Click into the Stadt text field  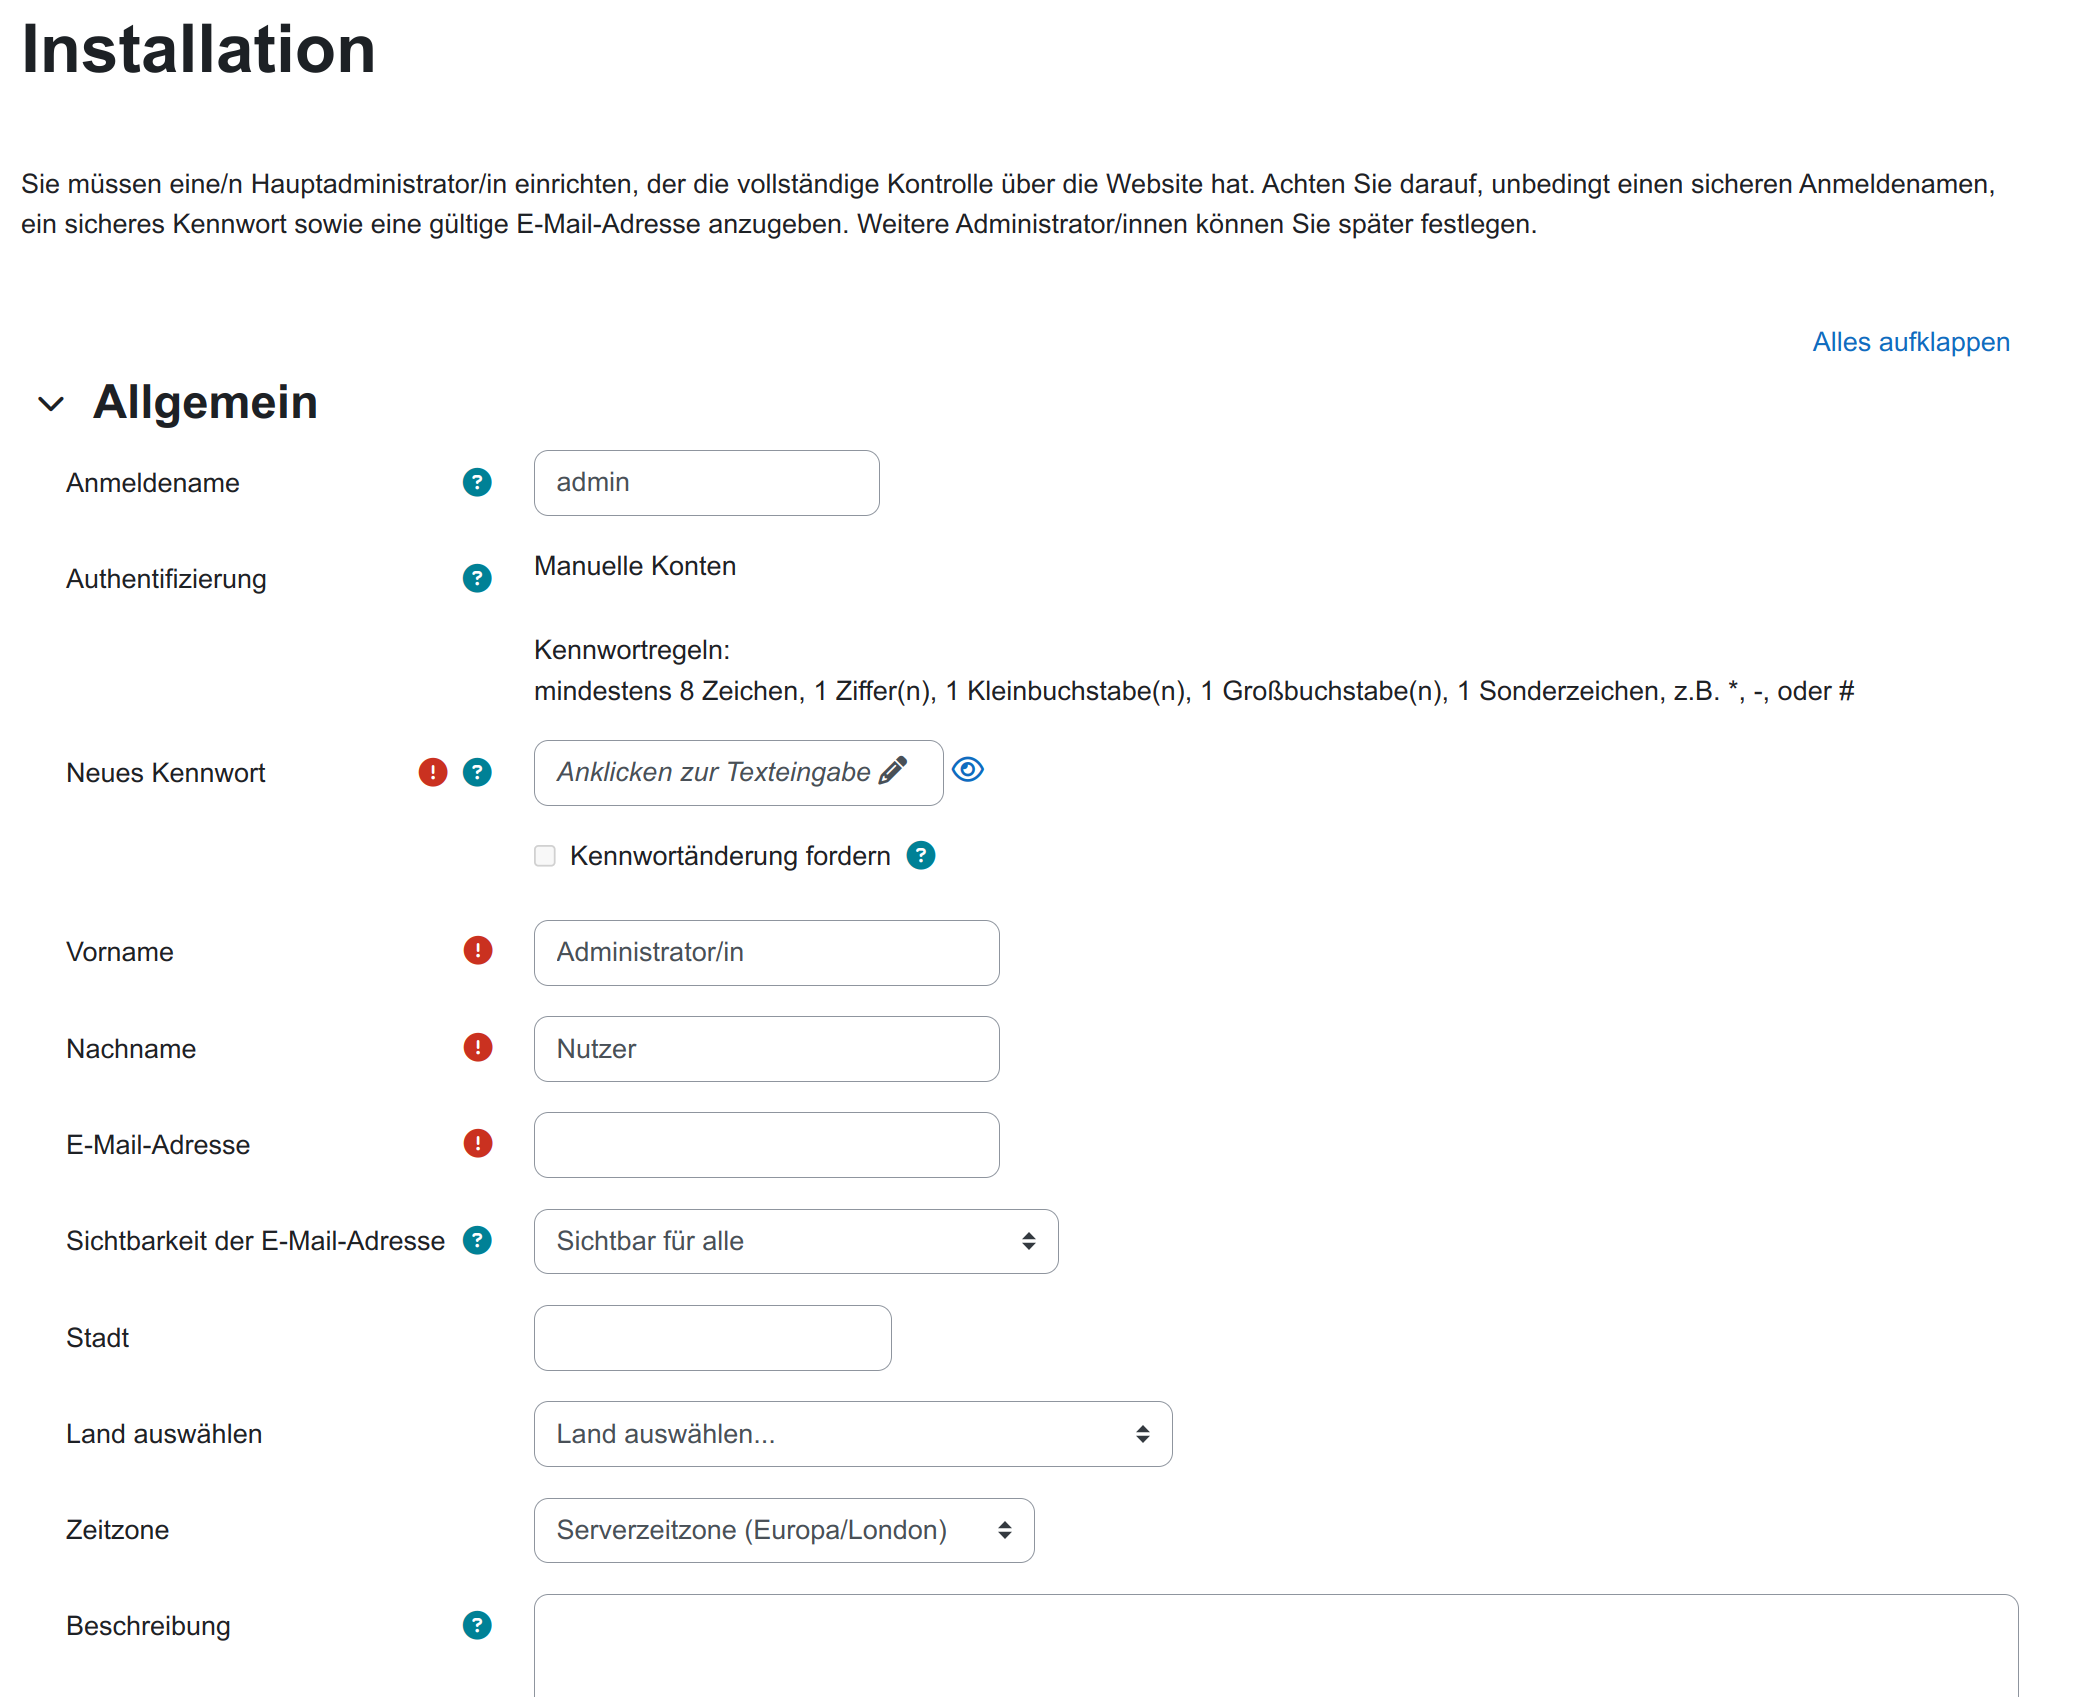pos(712,1338)
